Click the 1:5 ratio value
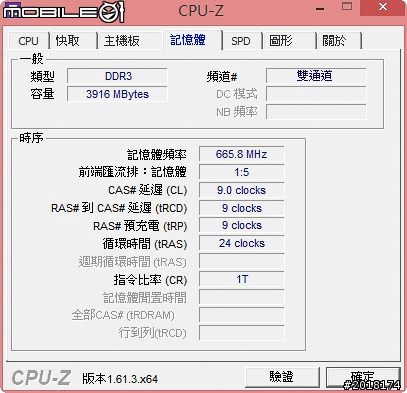This screenshot has height=393, width=407. pyautogui.click(x=242, y=172)
